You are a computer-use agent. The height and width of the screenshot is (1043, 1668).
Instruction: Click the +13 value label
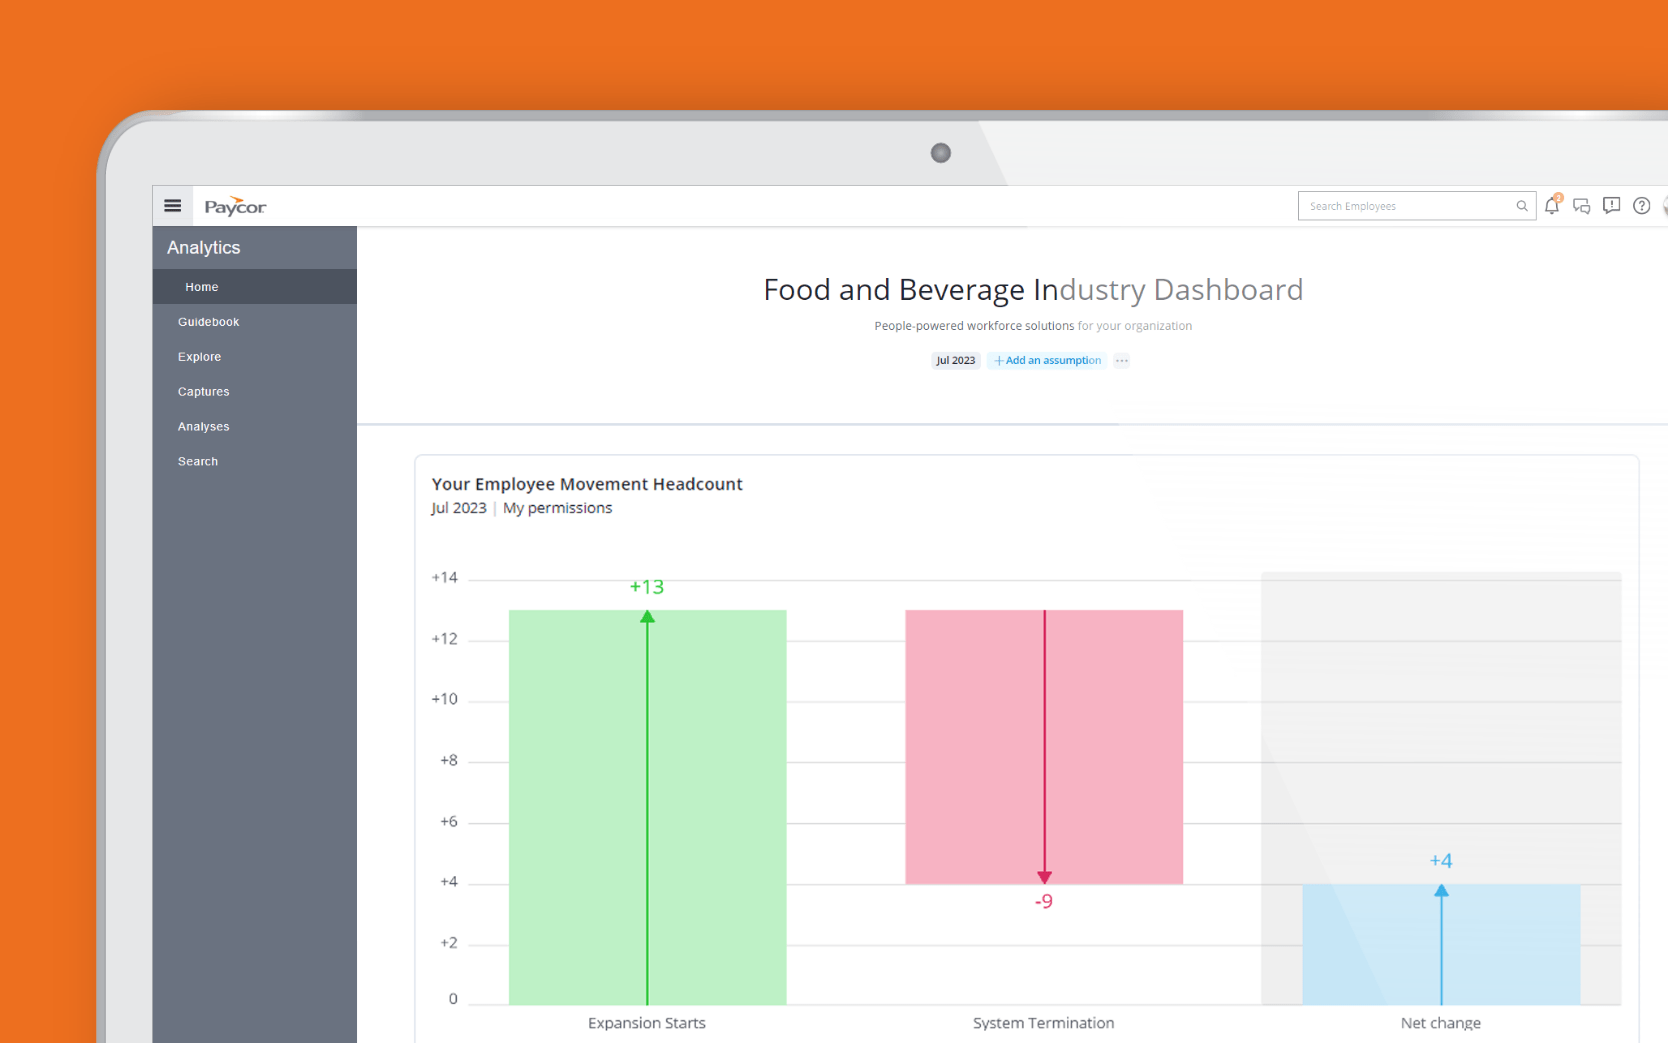[x=647, y=587]
